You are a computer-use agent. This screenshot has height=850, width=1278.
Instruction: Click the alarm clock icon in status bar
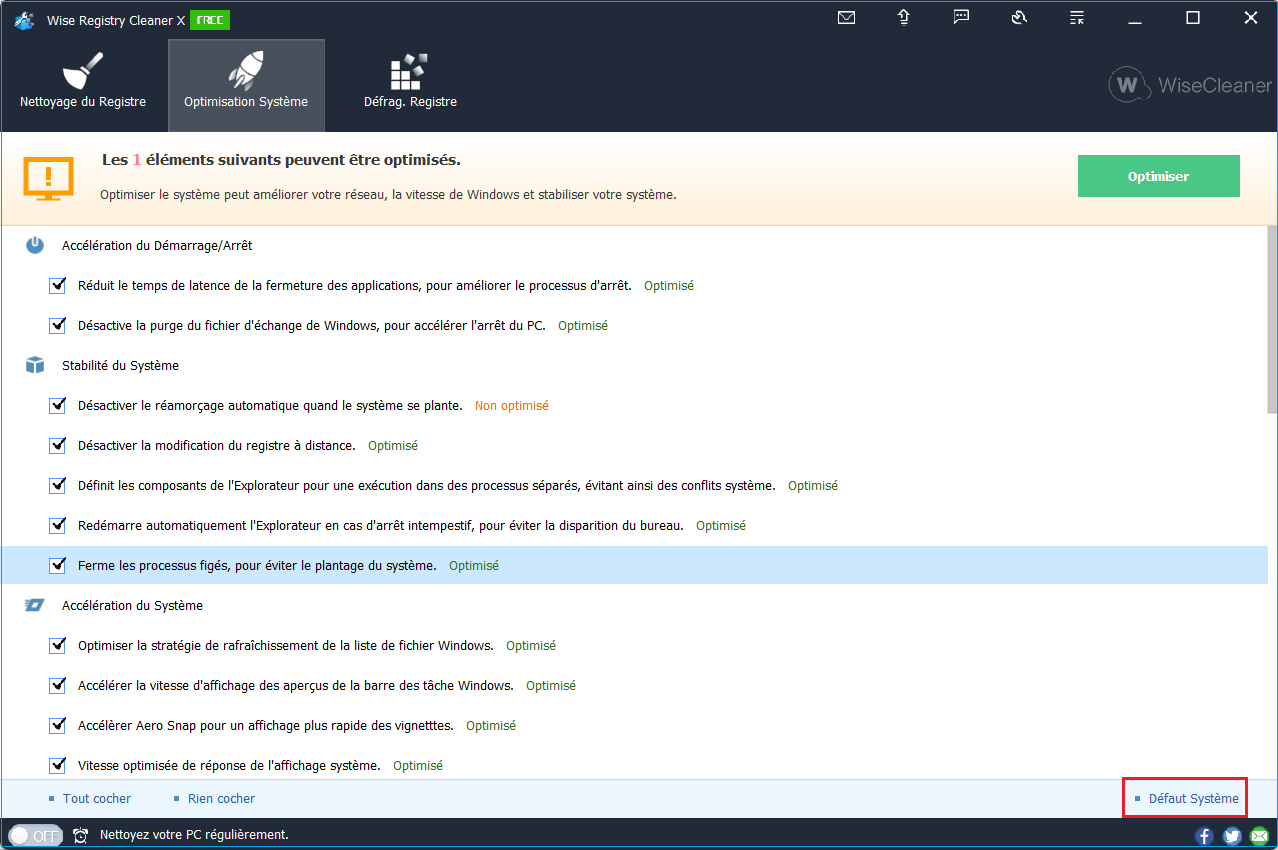click(81, 835)
